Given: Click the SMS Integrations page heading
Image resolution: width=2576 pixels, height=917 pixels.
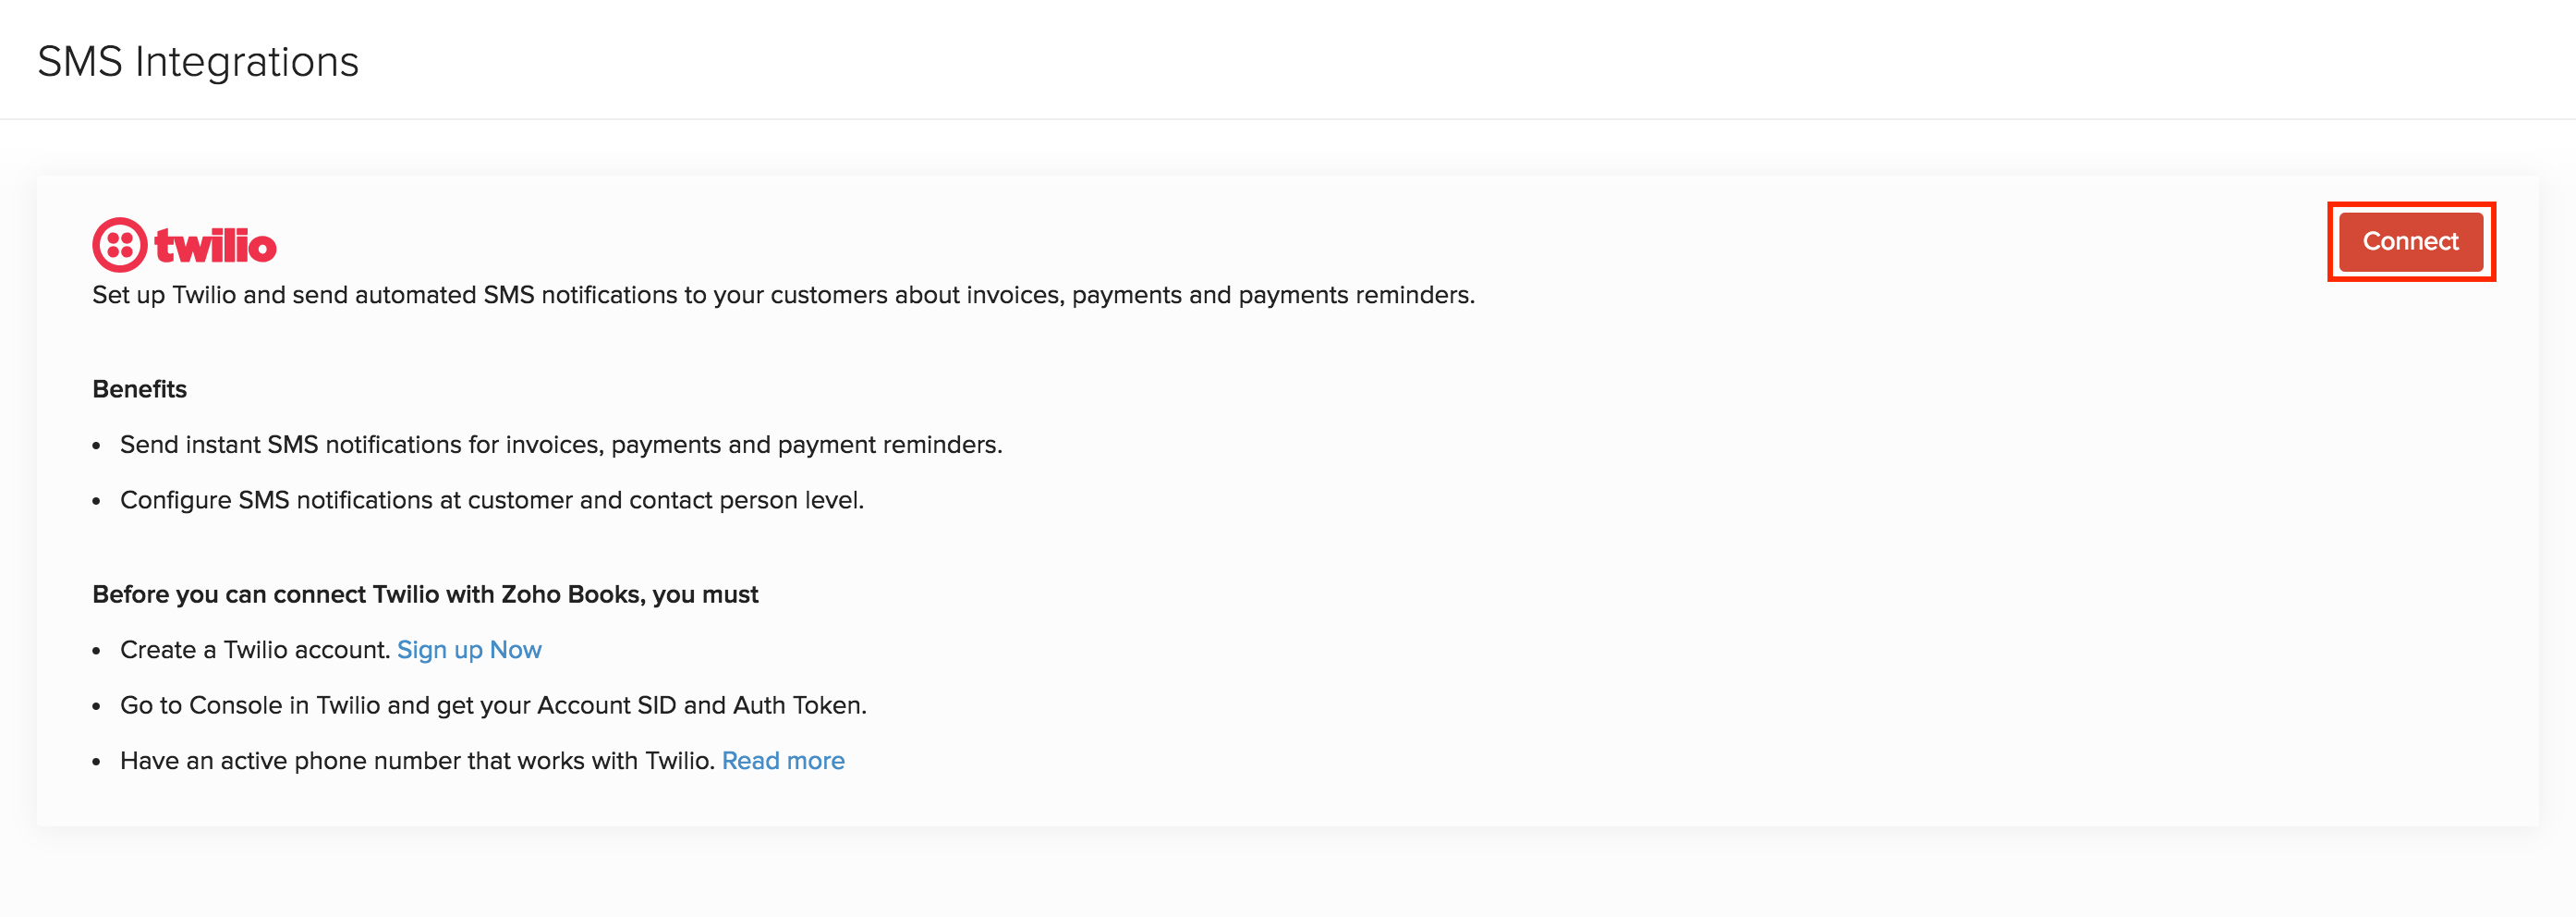Looking at the screenshot, I should [x=198, y=62].
